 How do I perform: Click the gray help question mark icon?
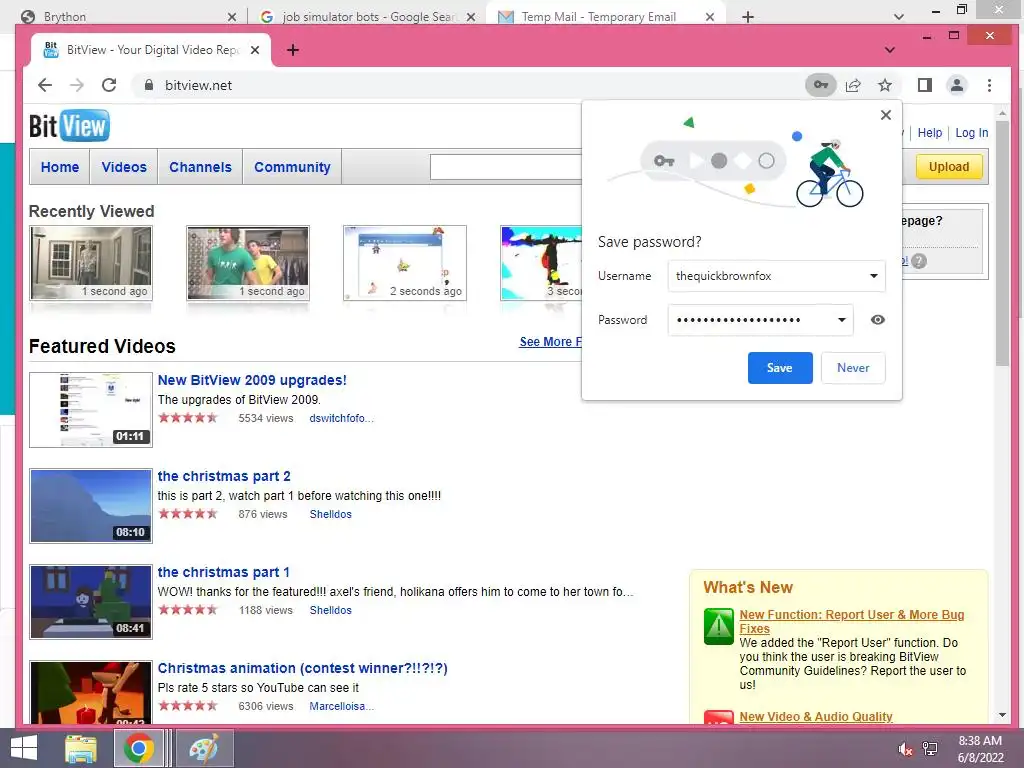coord(919,261)
